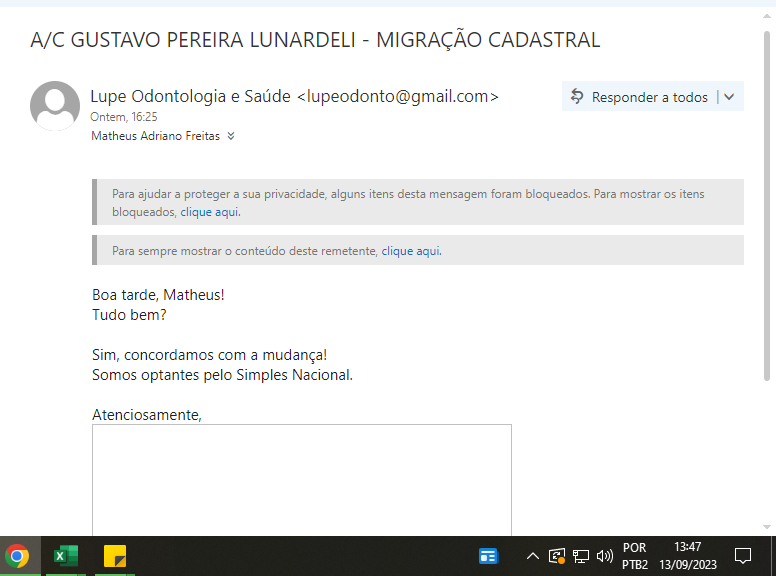The image size is (776, 576).
Task: Open the dropdown arrow beside Responder a todos
Action: tap(729, 97)
